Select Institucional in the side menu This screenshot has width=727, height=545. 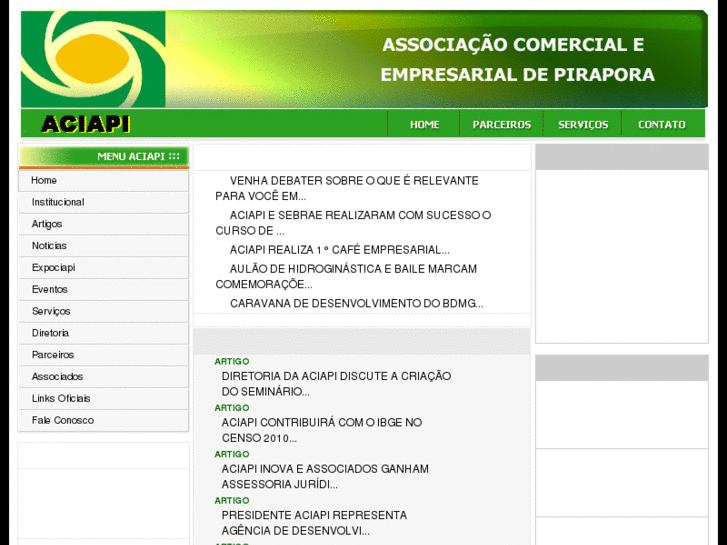(103, 202)
